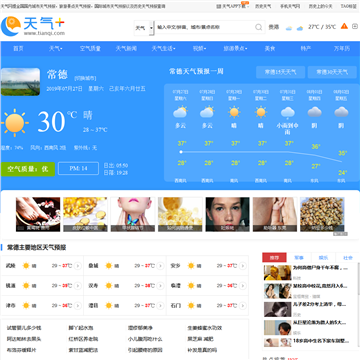Switch to the 社会 news tab
This screenshot has width=360, height=360.
[x=348, y=258]
